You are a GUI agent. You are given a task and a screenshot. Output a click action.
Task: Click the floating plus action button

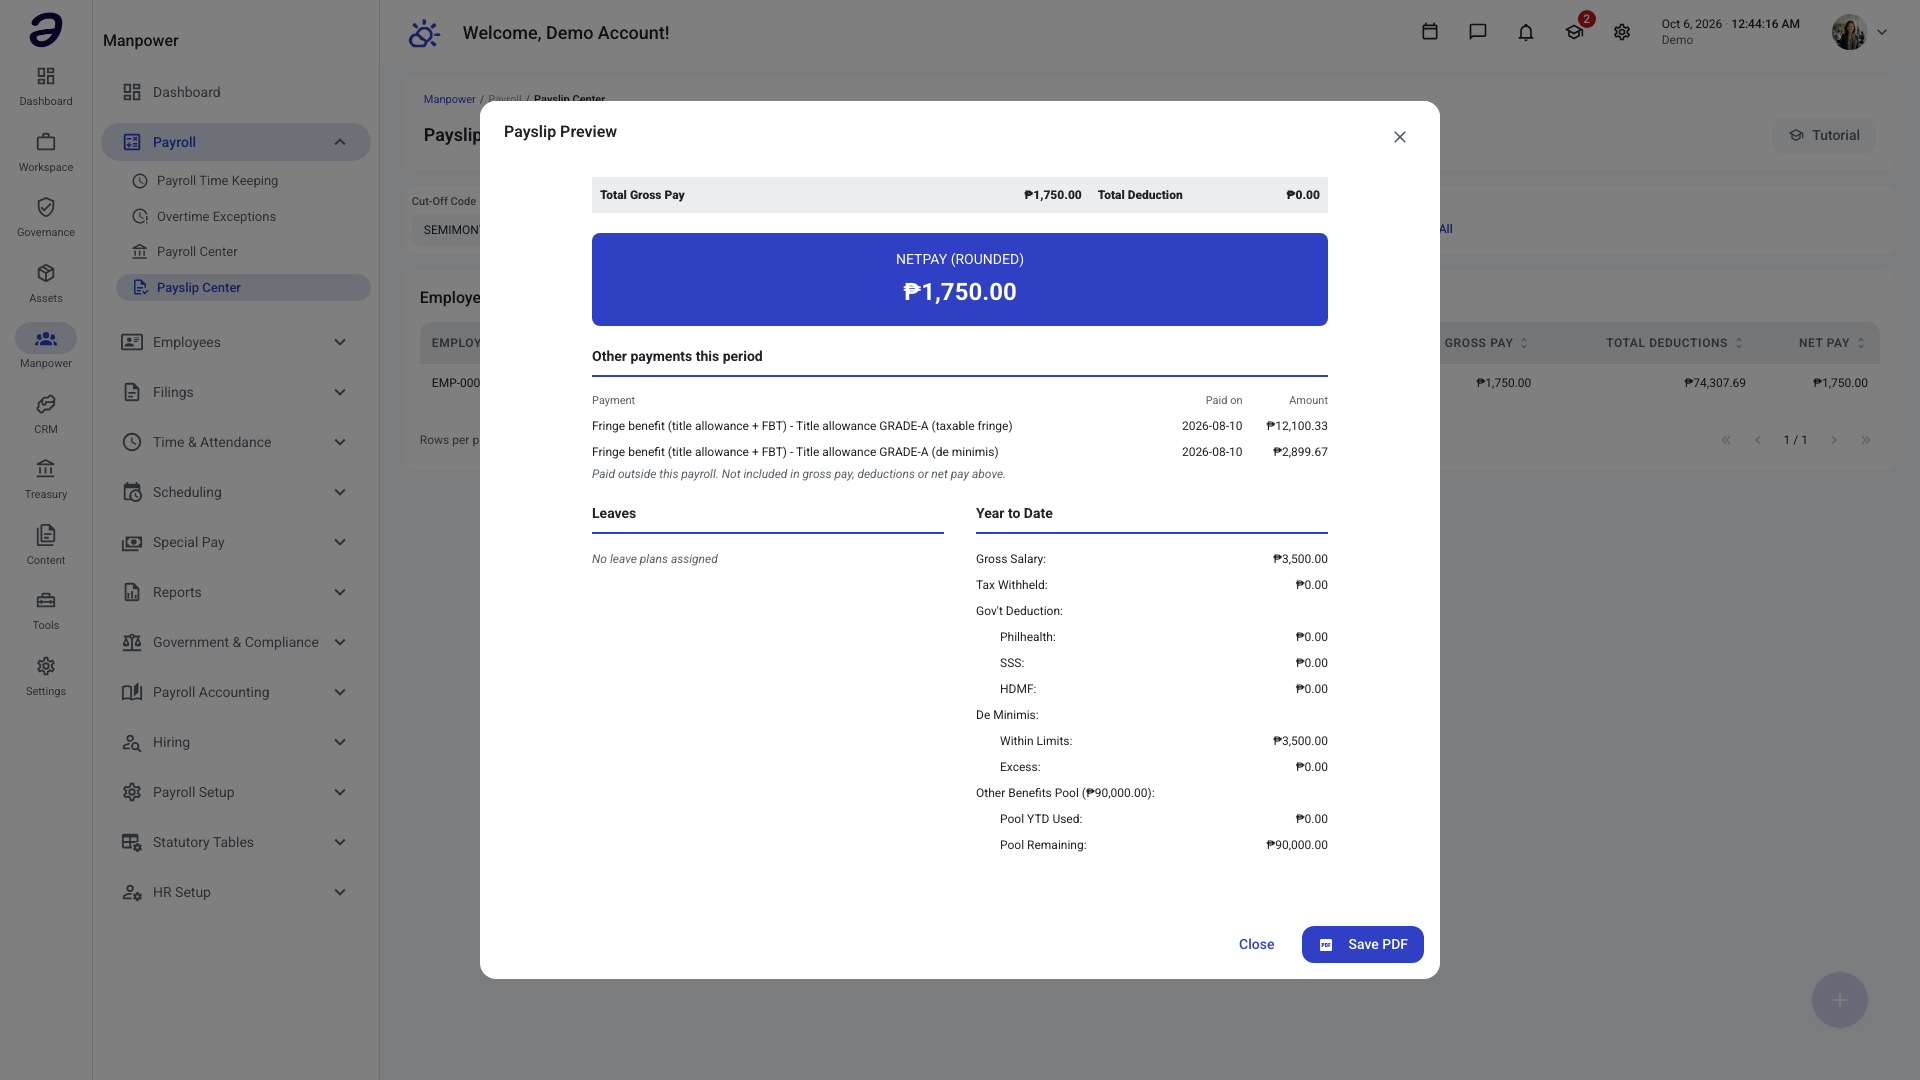coord(1840,1000)
